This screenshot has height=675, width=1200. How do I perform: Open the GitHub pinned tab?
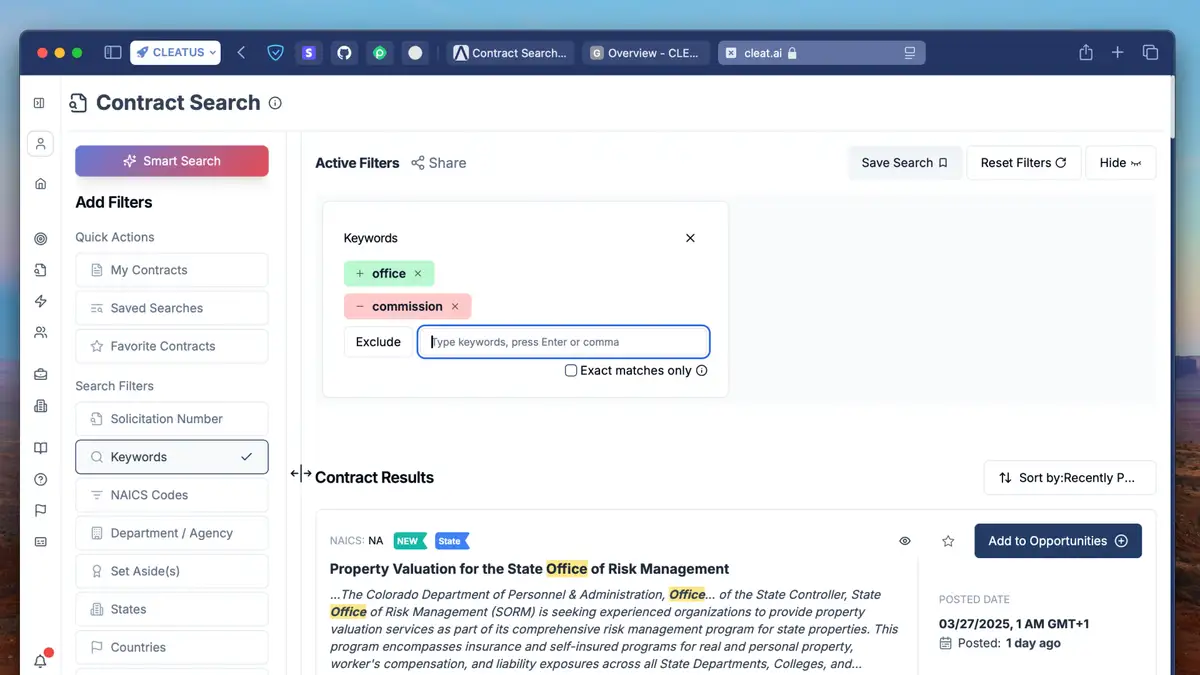344,53
